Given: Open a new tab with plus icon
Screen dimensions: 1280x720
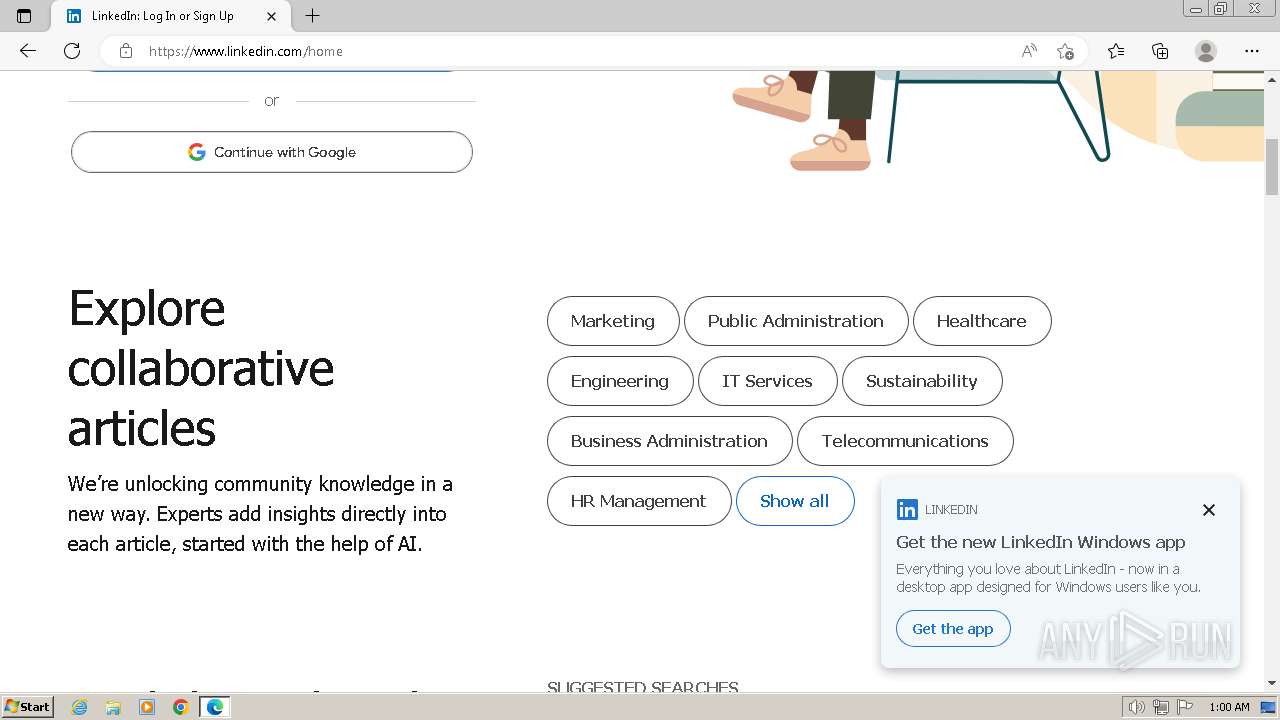Looking at the screenshot, I should click(312, 16).
